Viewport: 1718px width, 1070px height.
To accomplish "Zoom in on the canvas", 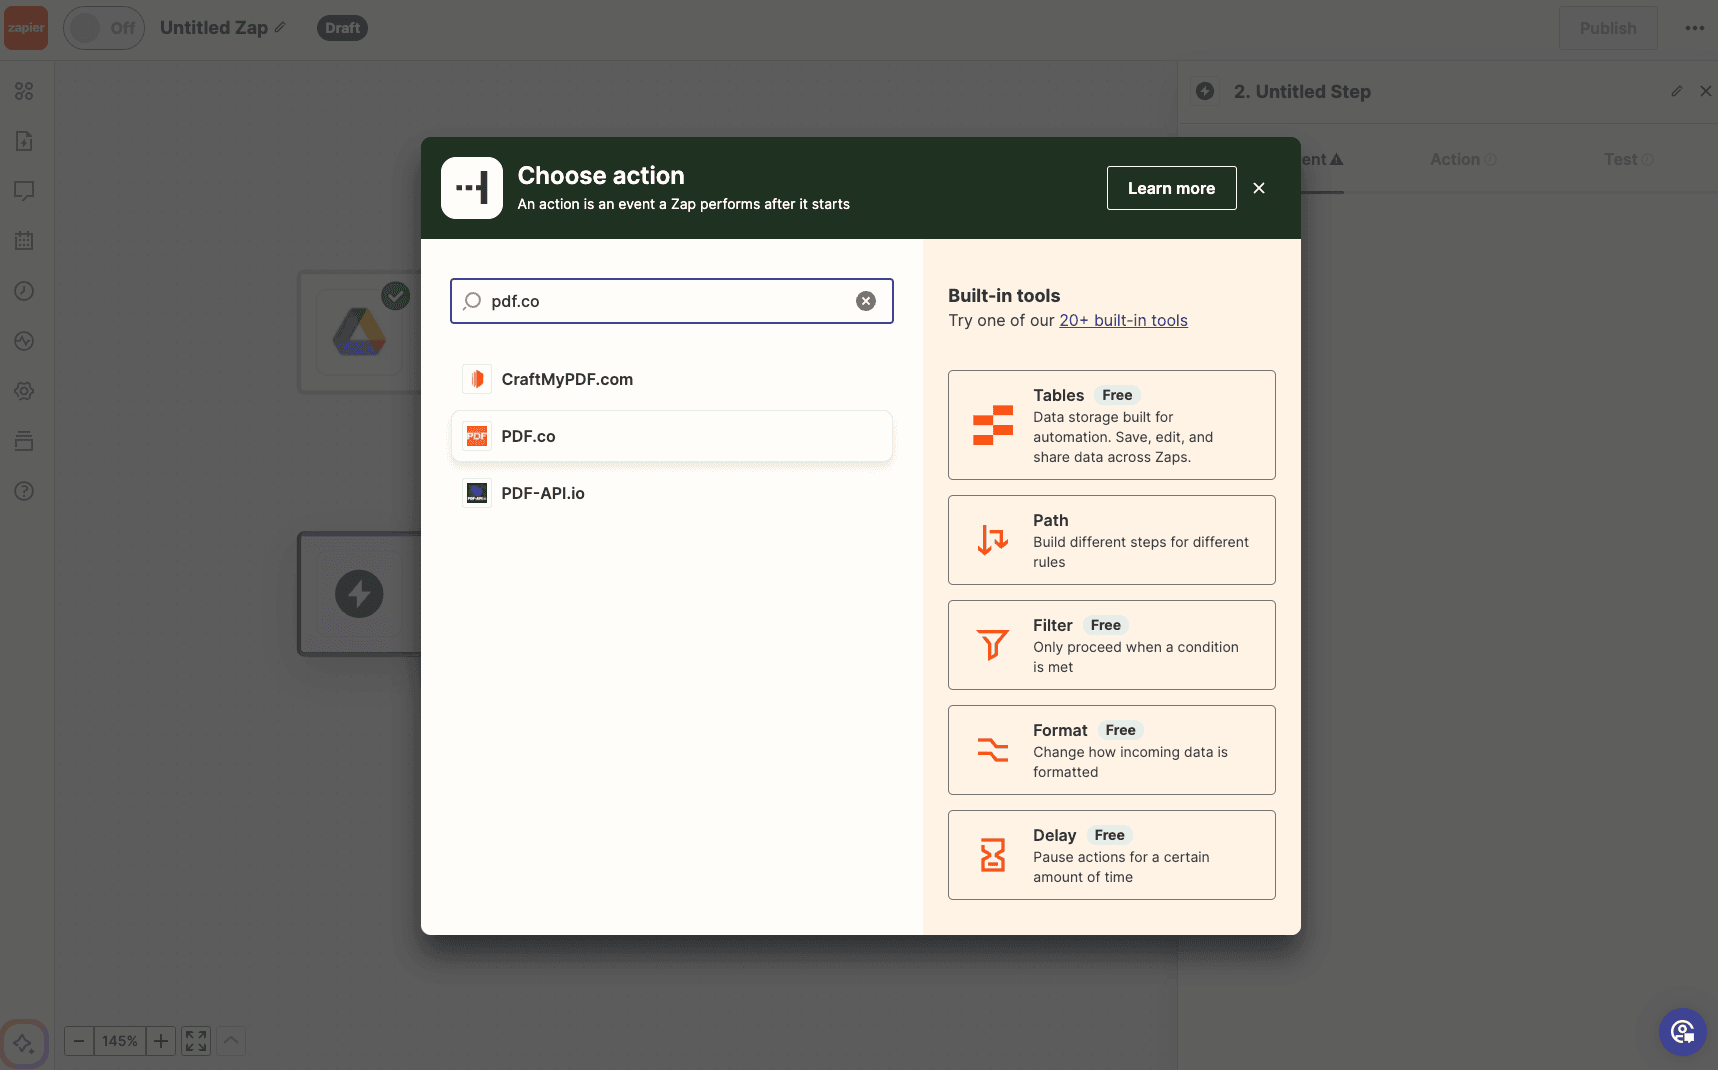I will (x=160, y=1041).
